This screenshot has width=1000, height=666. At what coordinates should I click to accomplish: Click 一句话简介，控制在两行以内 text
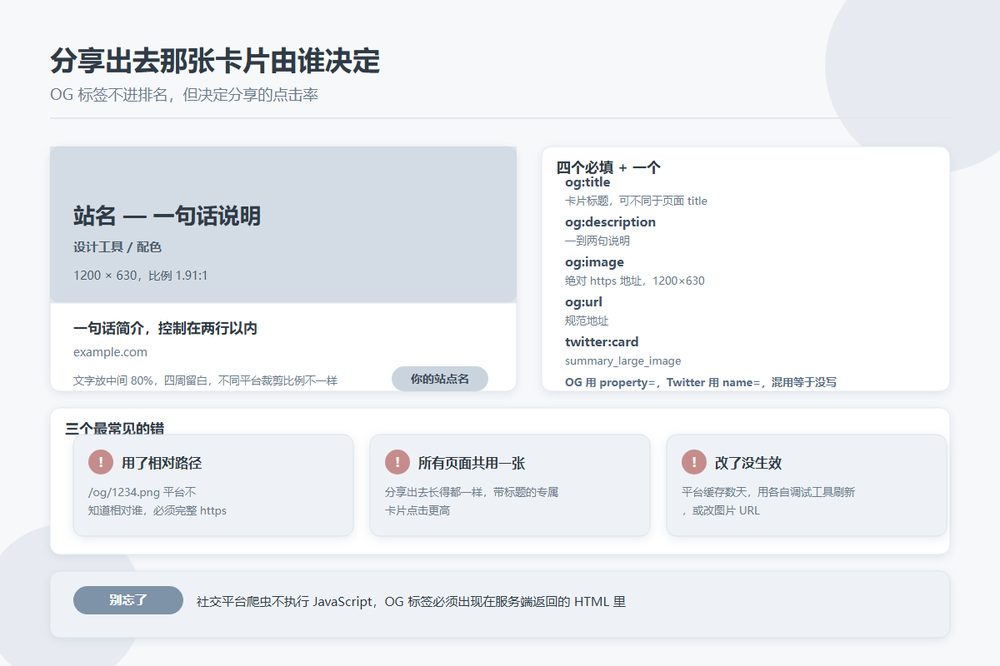pos(165,328)
